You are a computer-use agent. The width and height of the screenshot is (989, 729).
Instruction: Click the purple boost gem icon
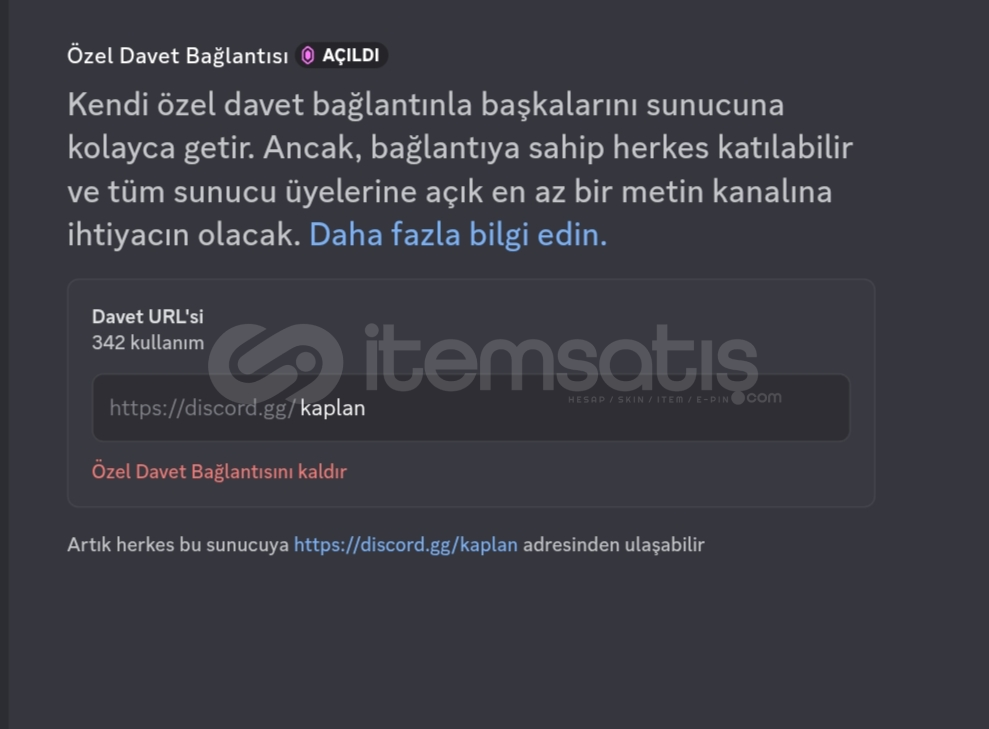tap(308, 55)
